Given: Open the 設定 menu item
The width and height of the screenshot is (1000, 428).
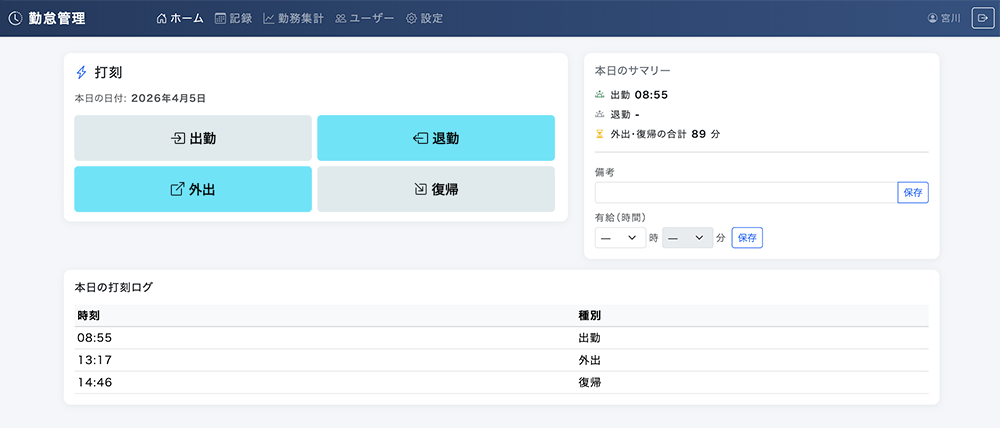Looking at the screenshot, I should click(425, 18).
